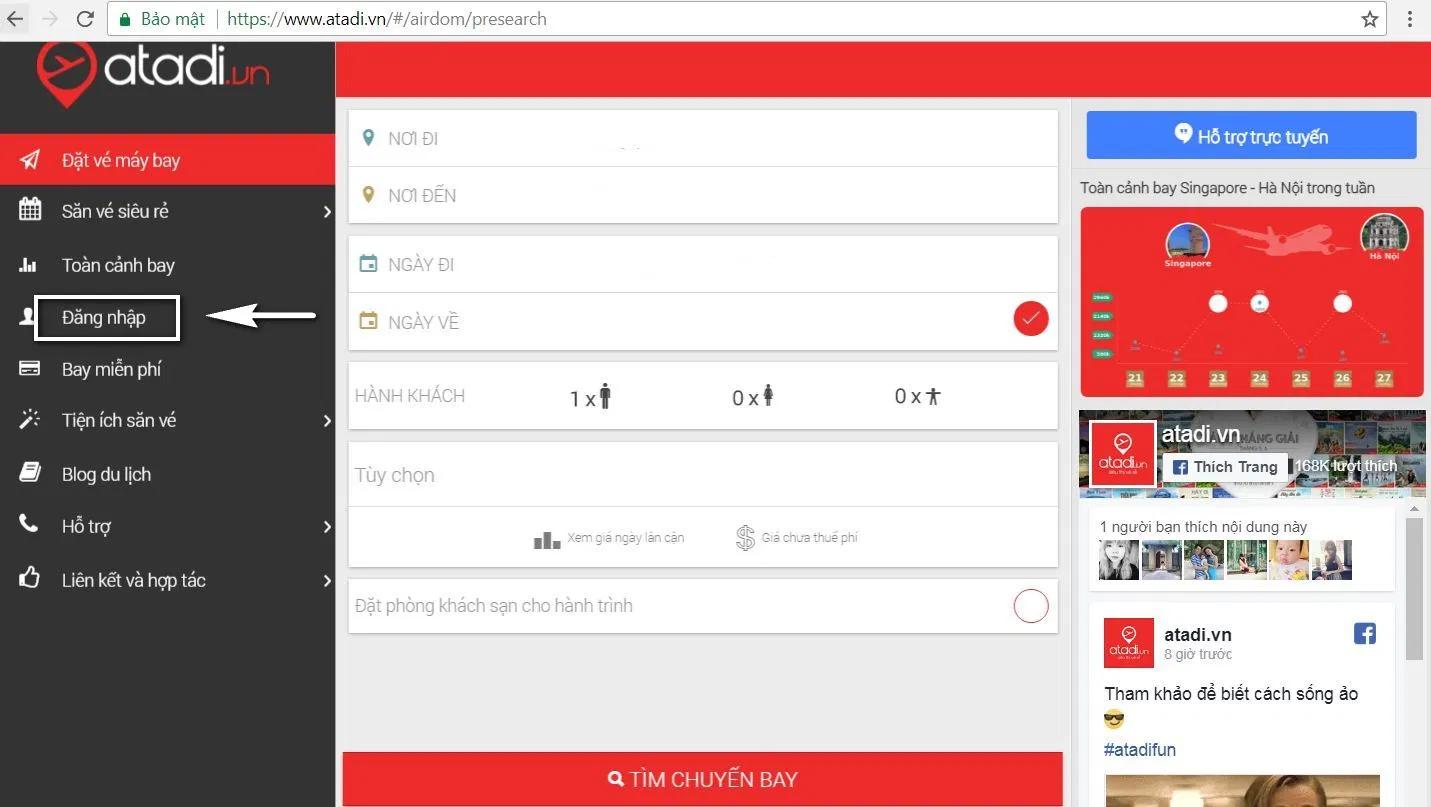1431x807 pixels.
Task: Expand the 'Hỗ trợ' sidebar submenu
Action: tap(326, 527)
